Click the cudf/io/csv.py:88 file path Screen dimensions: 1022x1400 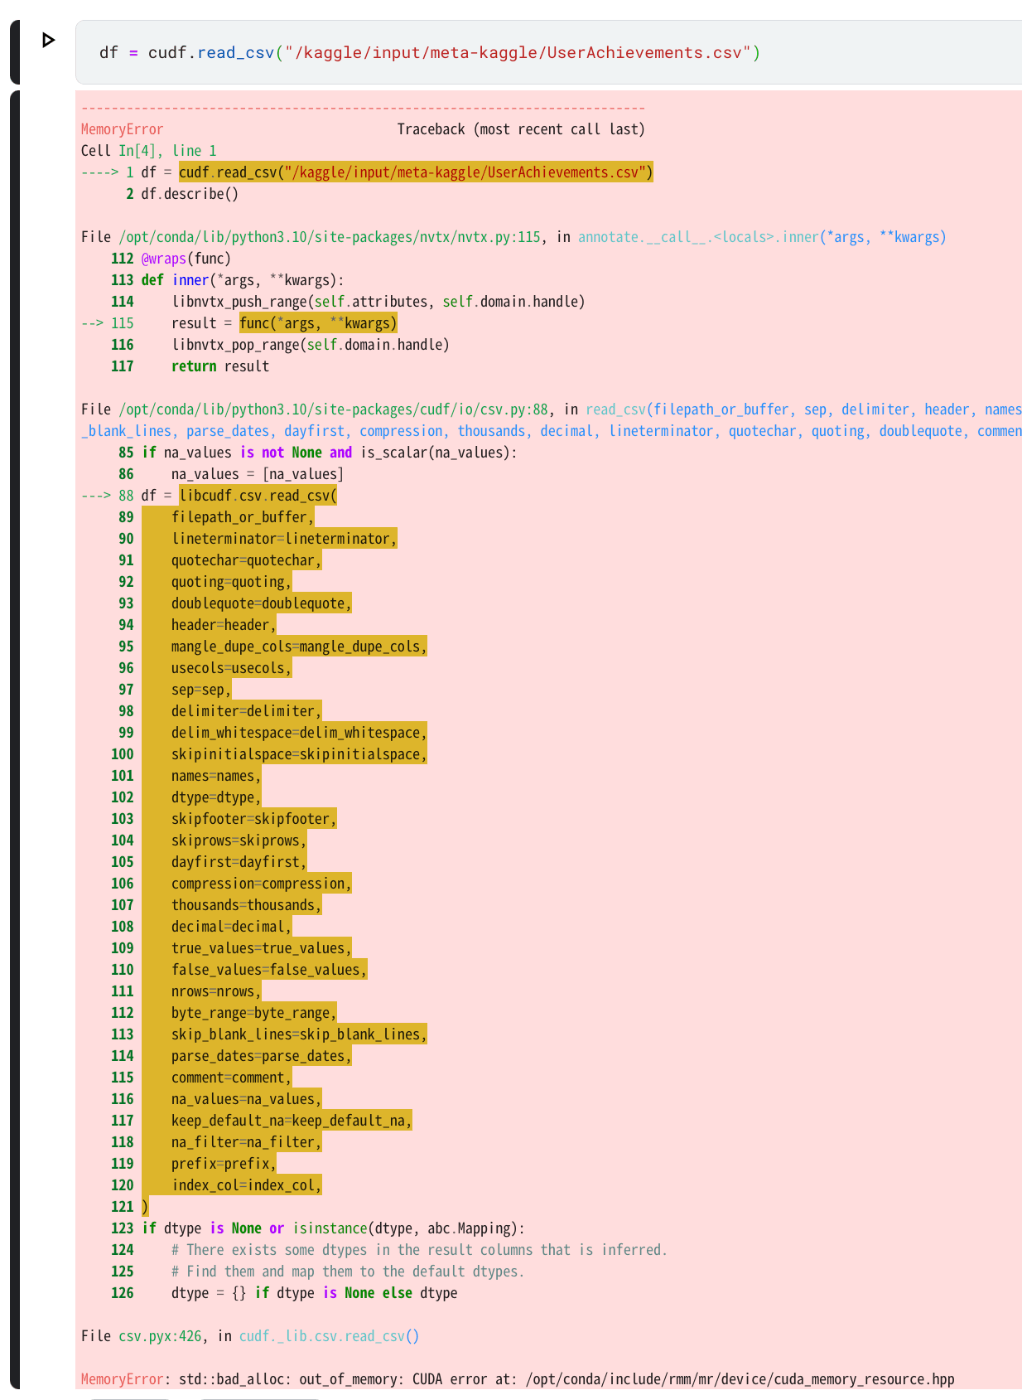335,410
